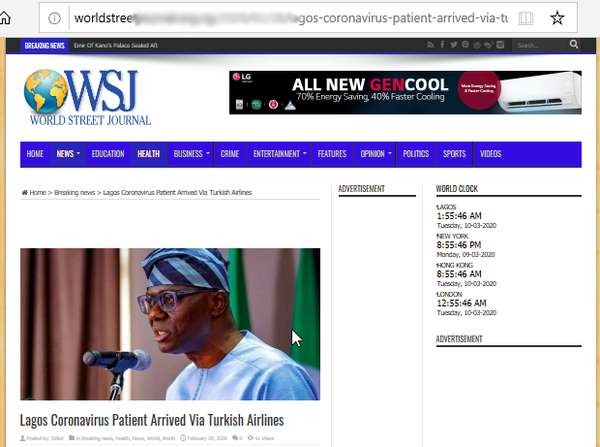
Task: Click the Home breadcrumb link
Action: pyautogui.click(x=38, y=193)
